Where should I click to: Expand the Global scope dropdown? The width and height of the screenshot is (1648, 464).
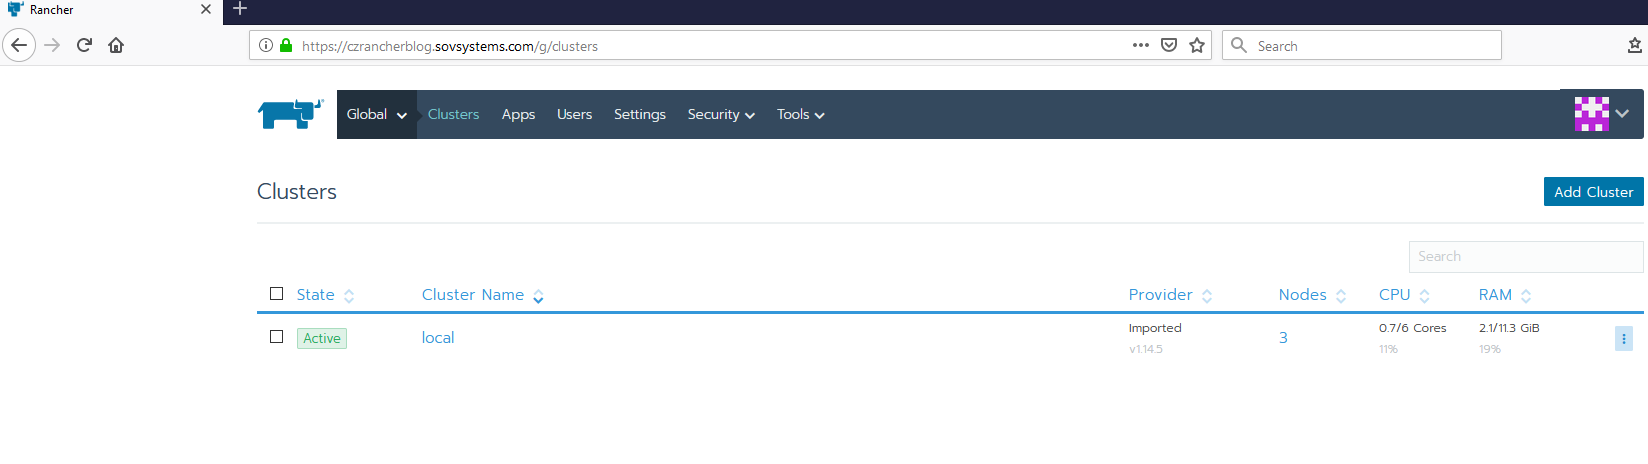(x=376, y=114)
